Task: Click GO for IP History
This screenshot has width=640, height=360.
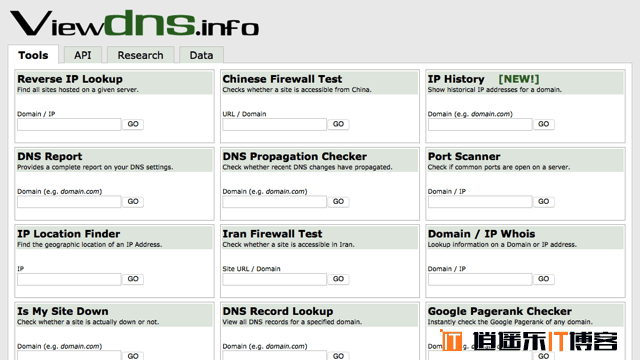Action: 544,124
